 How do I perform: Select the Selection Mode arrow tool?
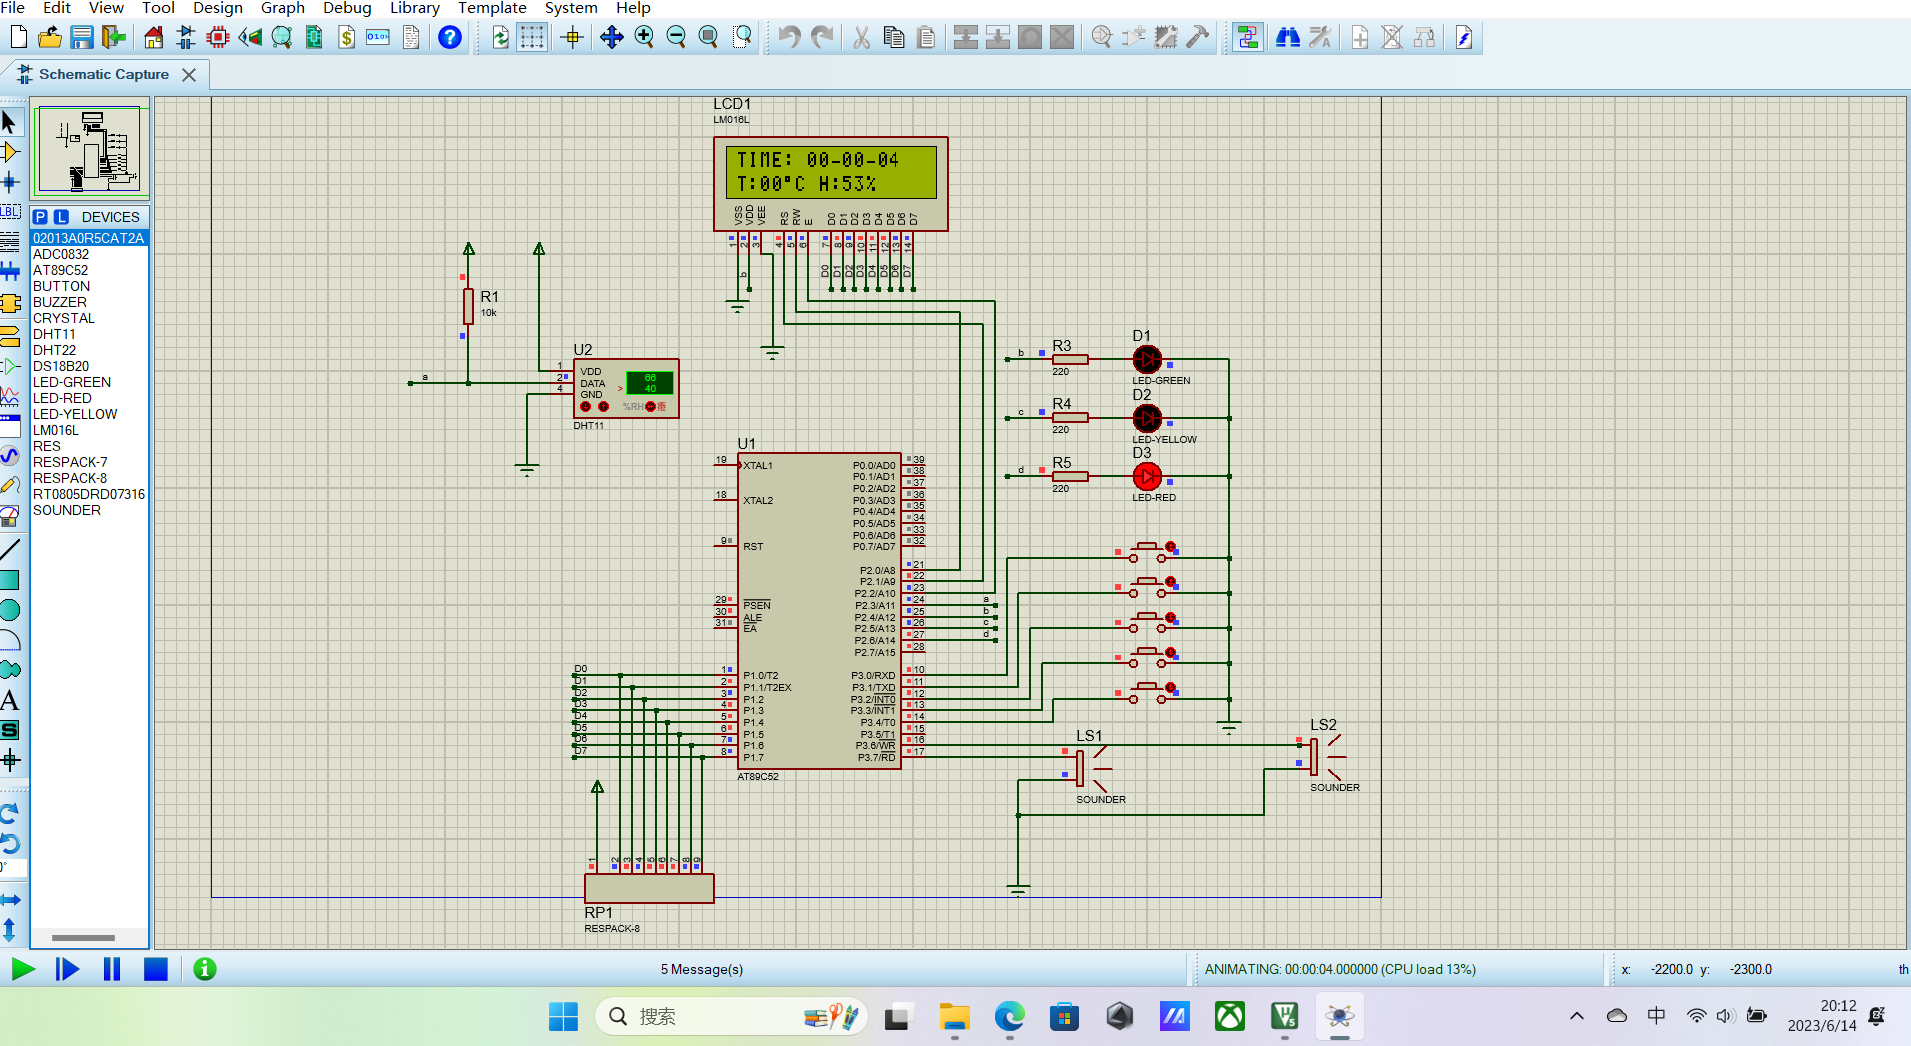(10, 122)
